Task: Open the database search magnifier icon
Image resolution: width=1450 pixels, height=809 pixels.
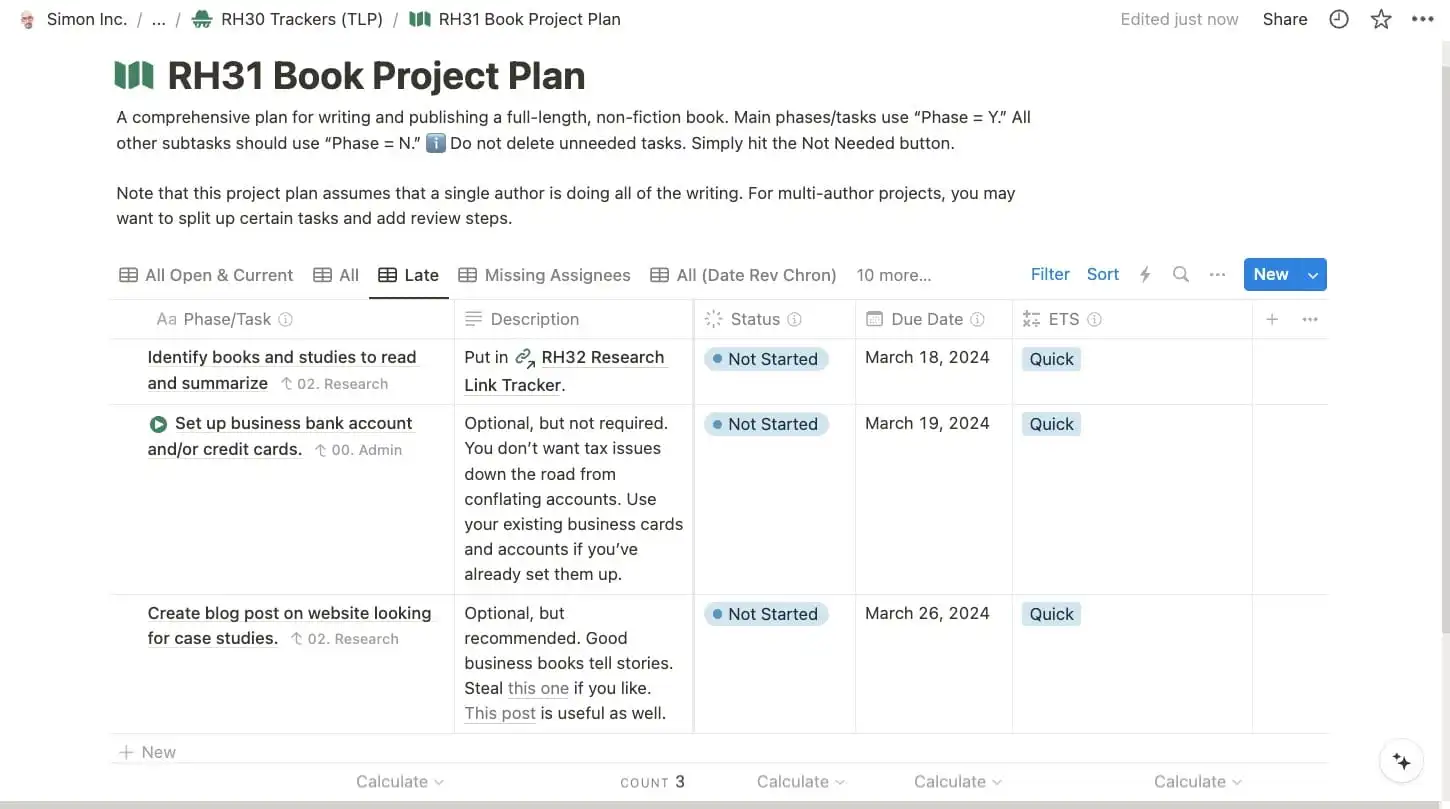Action: (1181, 274)
